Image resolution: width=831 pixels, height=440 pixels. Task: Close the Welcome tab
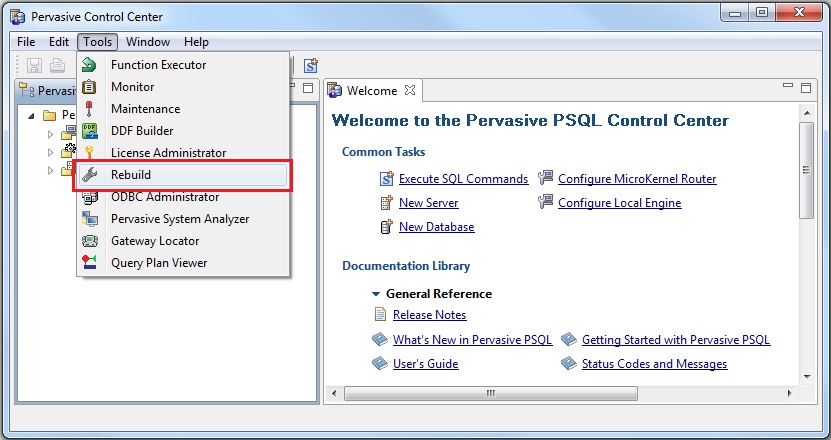tap(410, 91)
